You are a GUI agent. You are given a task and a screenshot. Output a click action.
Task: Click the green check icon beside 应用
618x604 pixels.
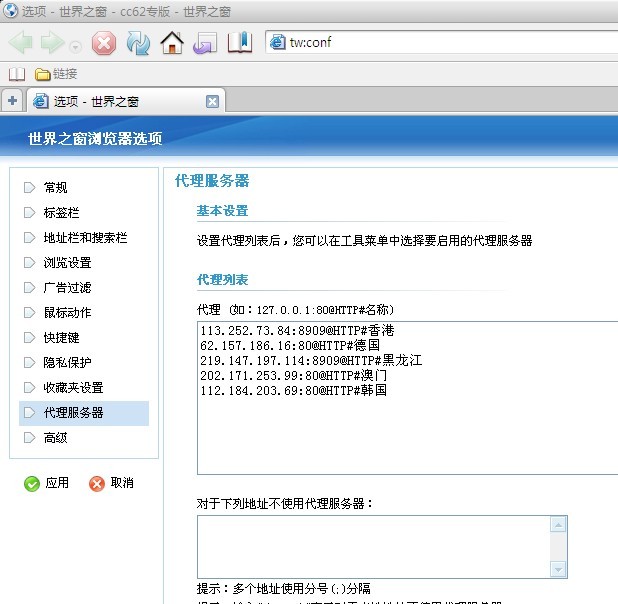click(x=32, y=484)
